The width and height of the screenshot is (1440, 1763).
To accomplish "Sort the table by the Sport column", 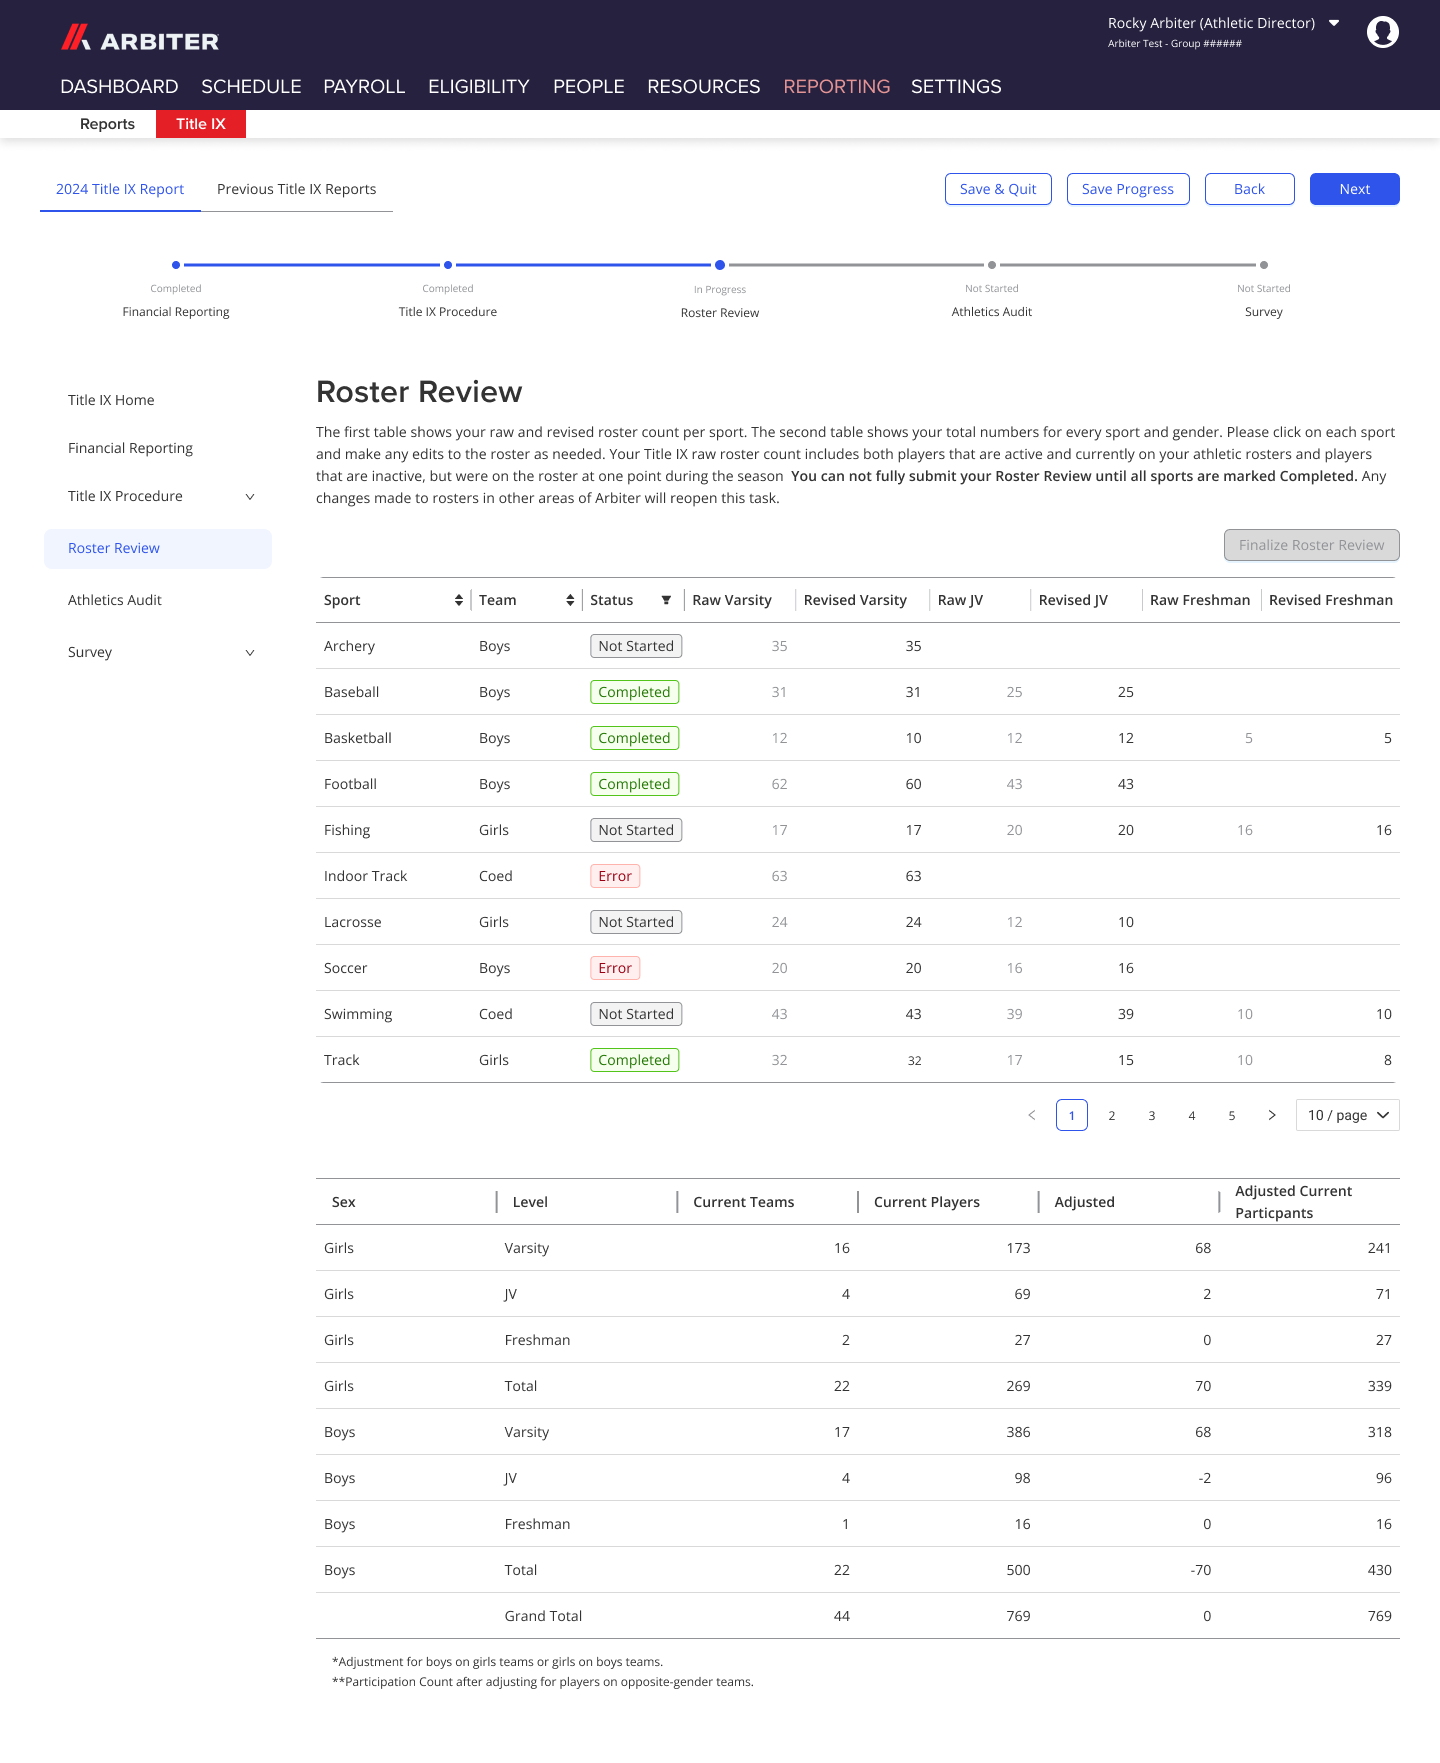I will click(x=459, y=600).
